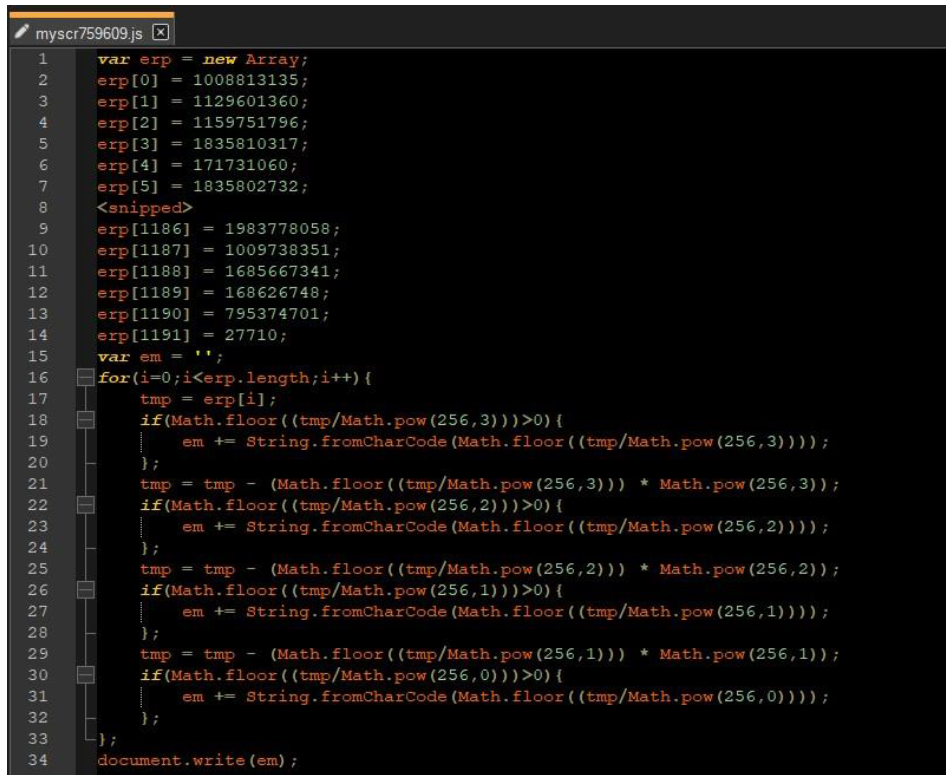Collapse the if block at line 18
The height and width of the screenshot is (779, 952).
84,422
